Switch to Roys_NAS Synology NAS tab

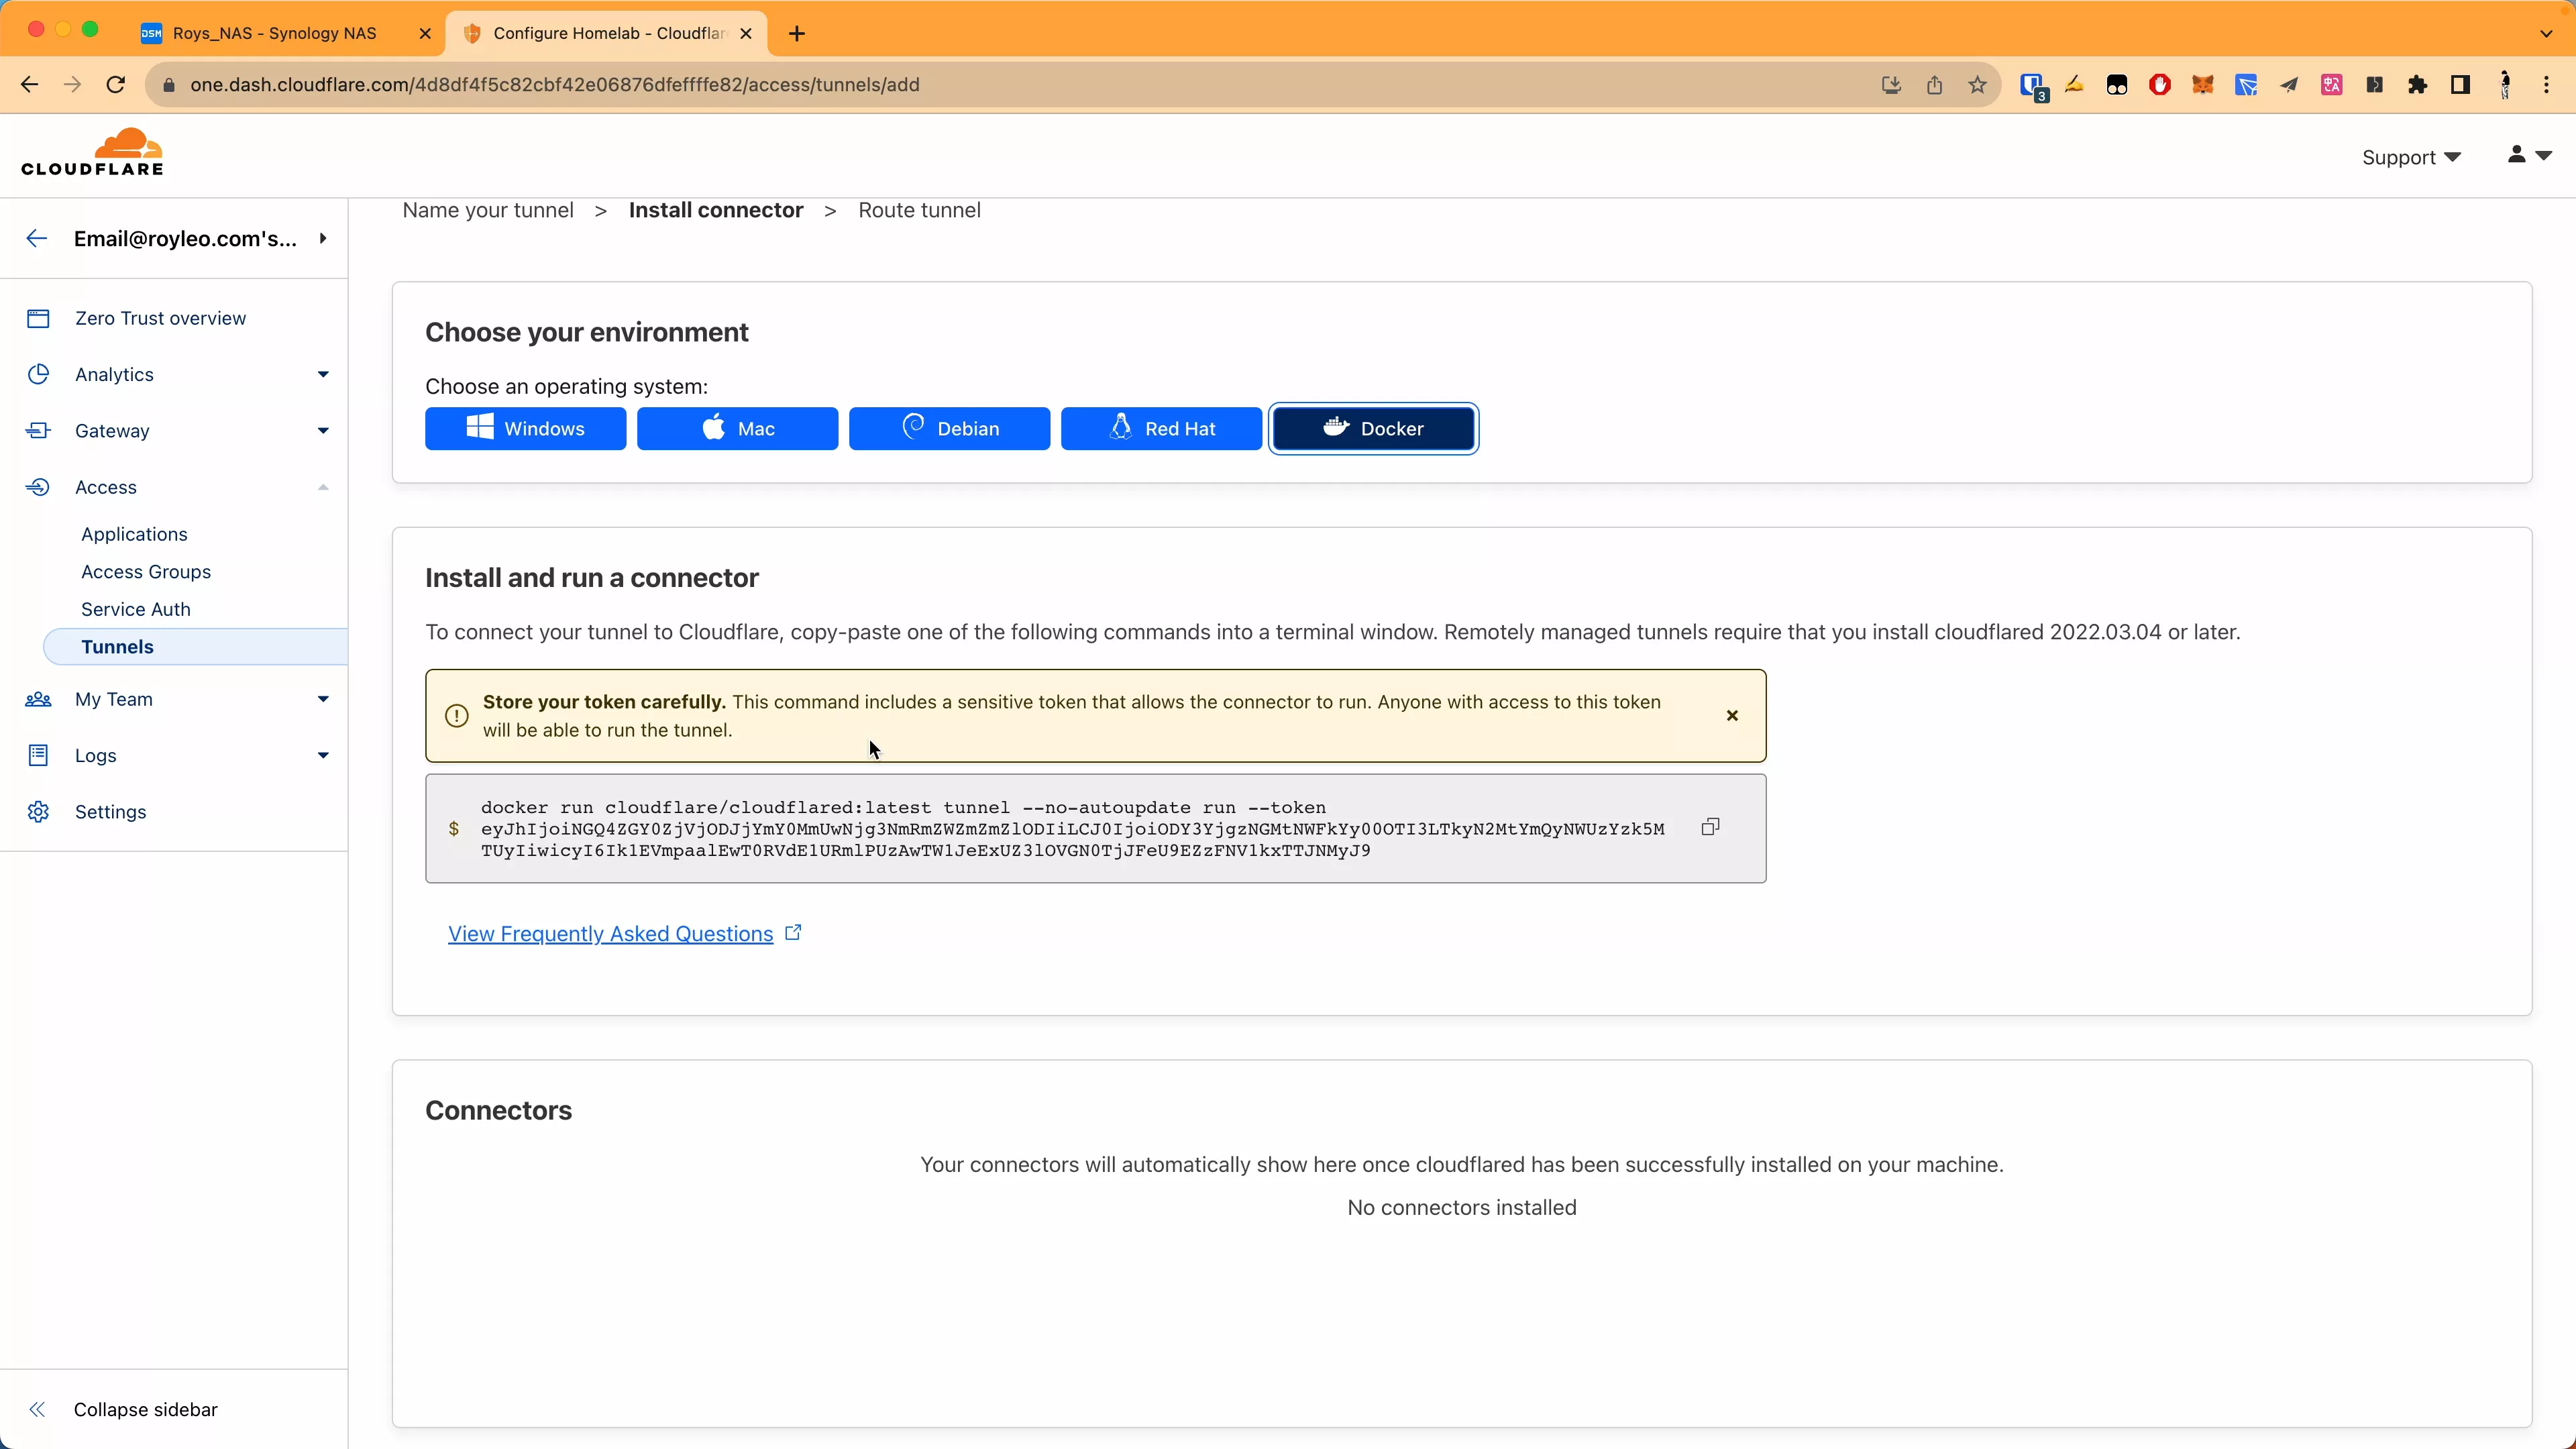275,33
